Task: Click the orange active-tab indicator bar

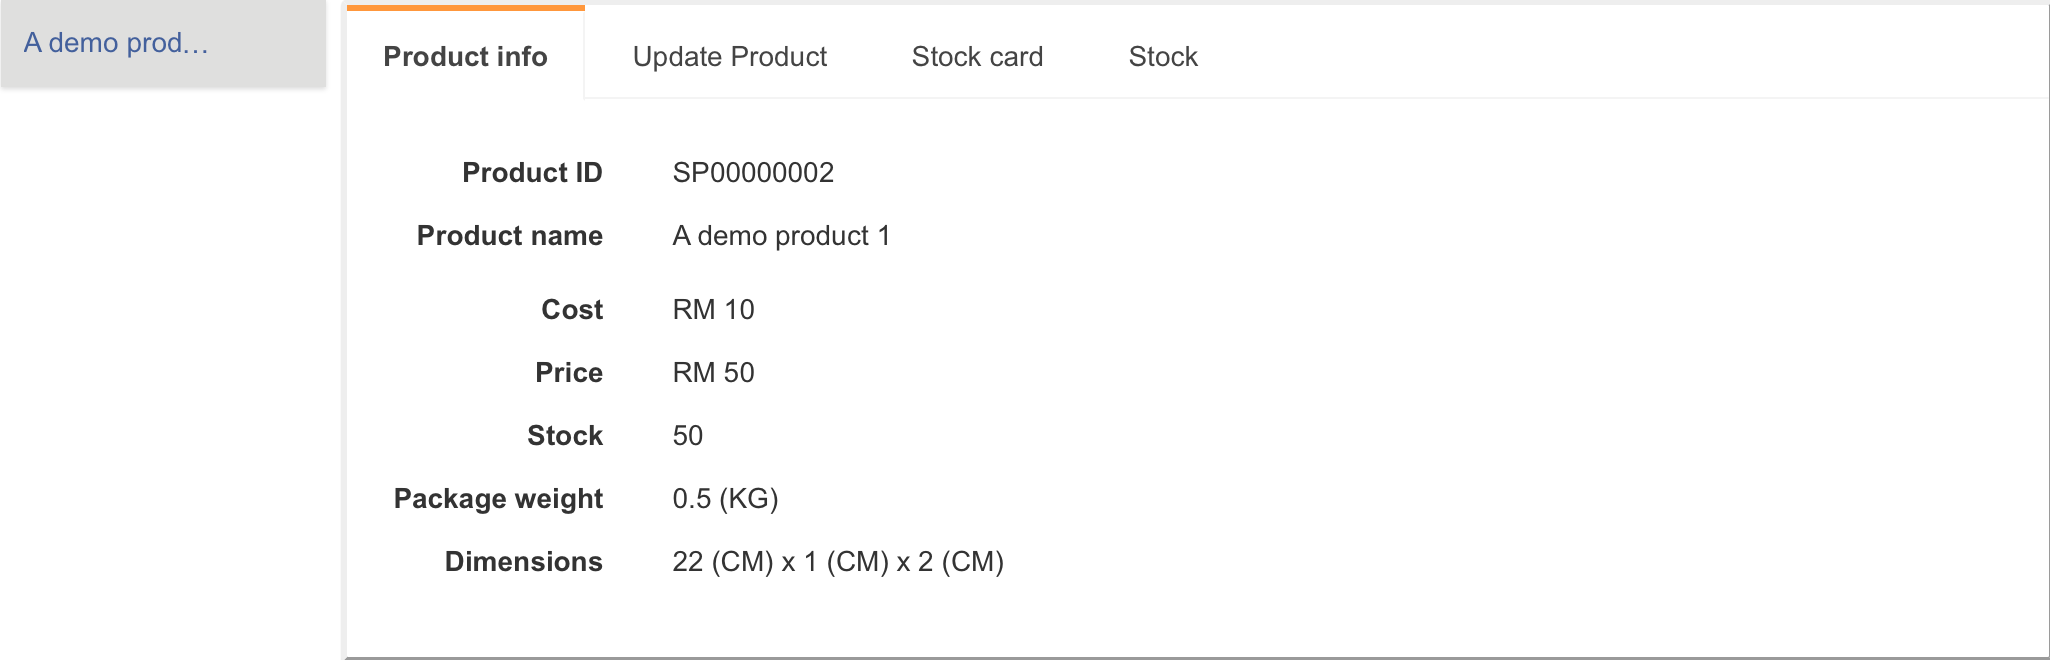Action: (x=465, y=8)
